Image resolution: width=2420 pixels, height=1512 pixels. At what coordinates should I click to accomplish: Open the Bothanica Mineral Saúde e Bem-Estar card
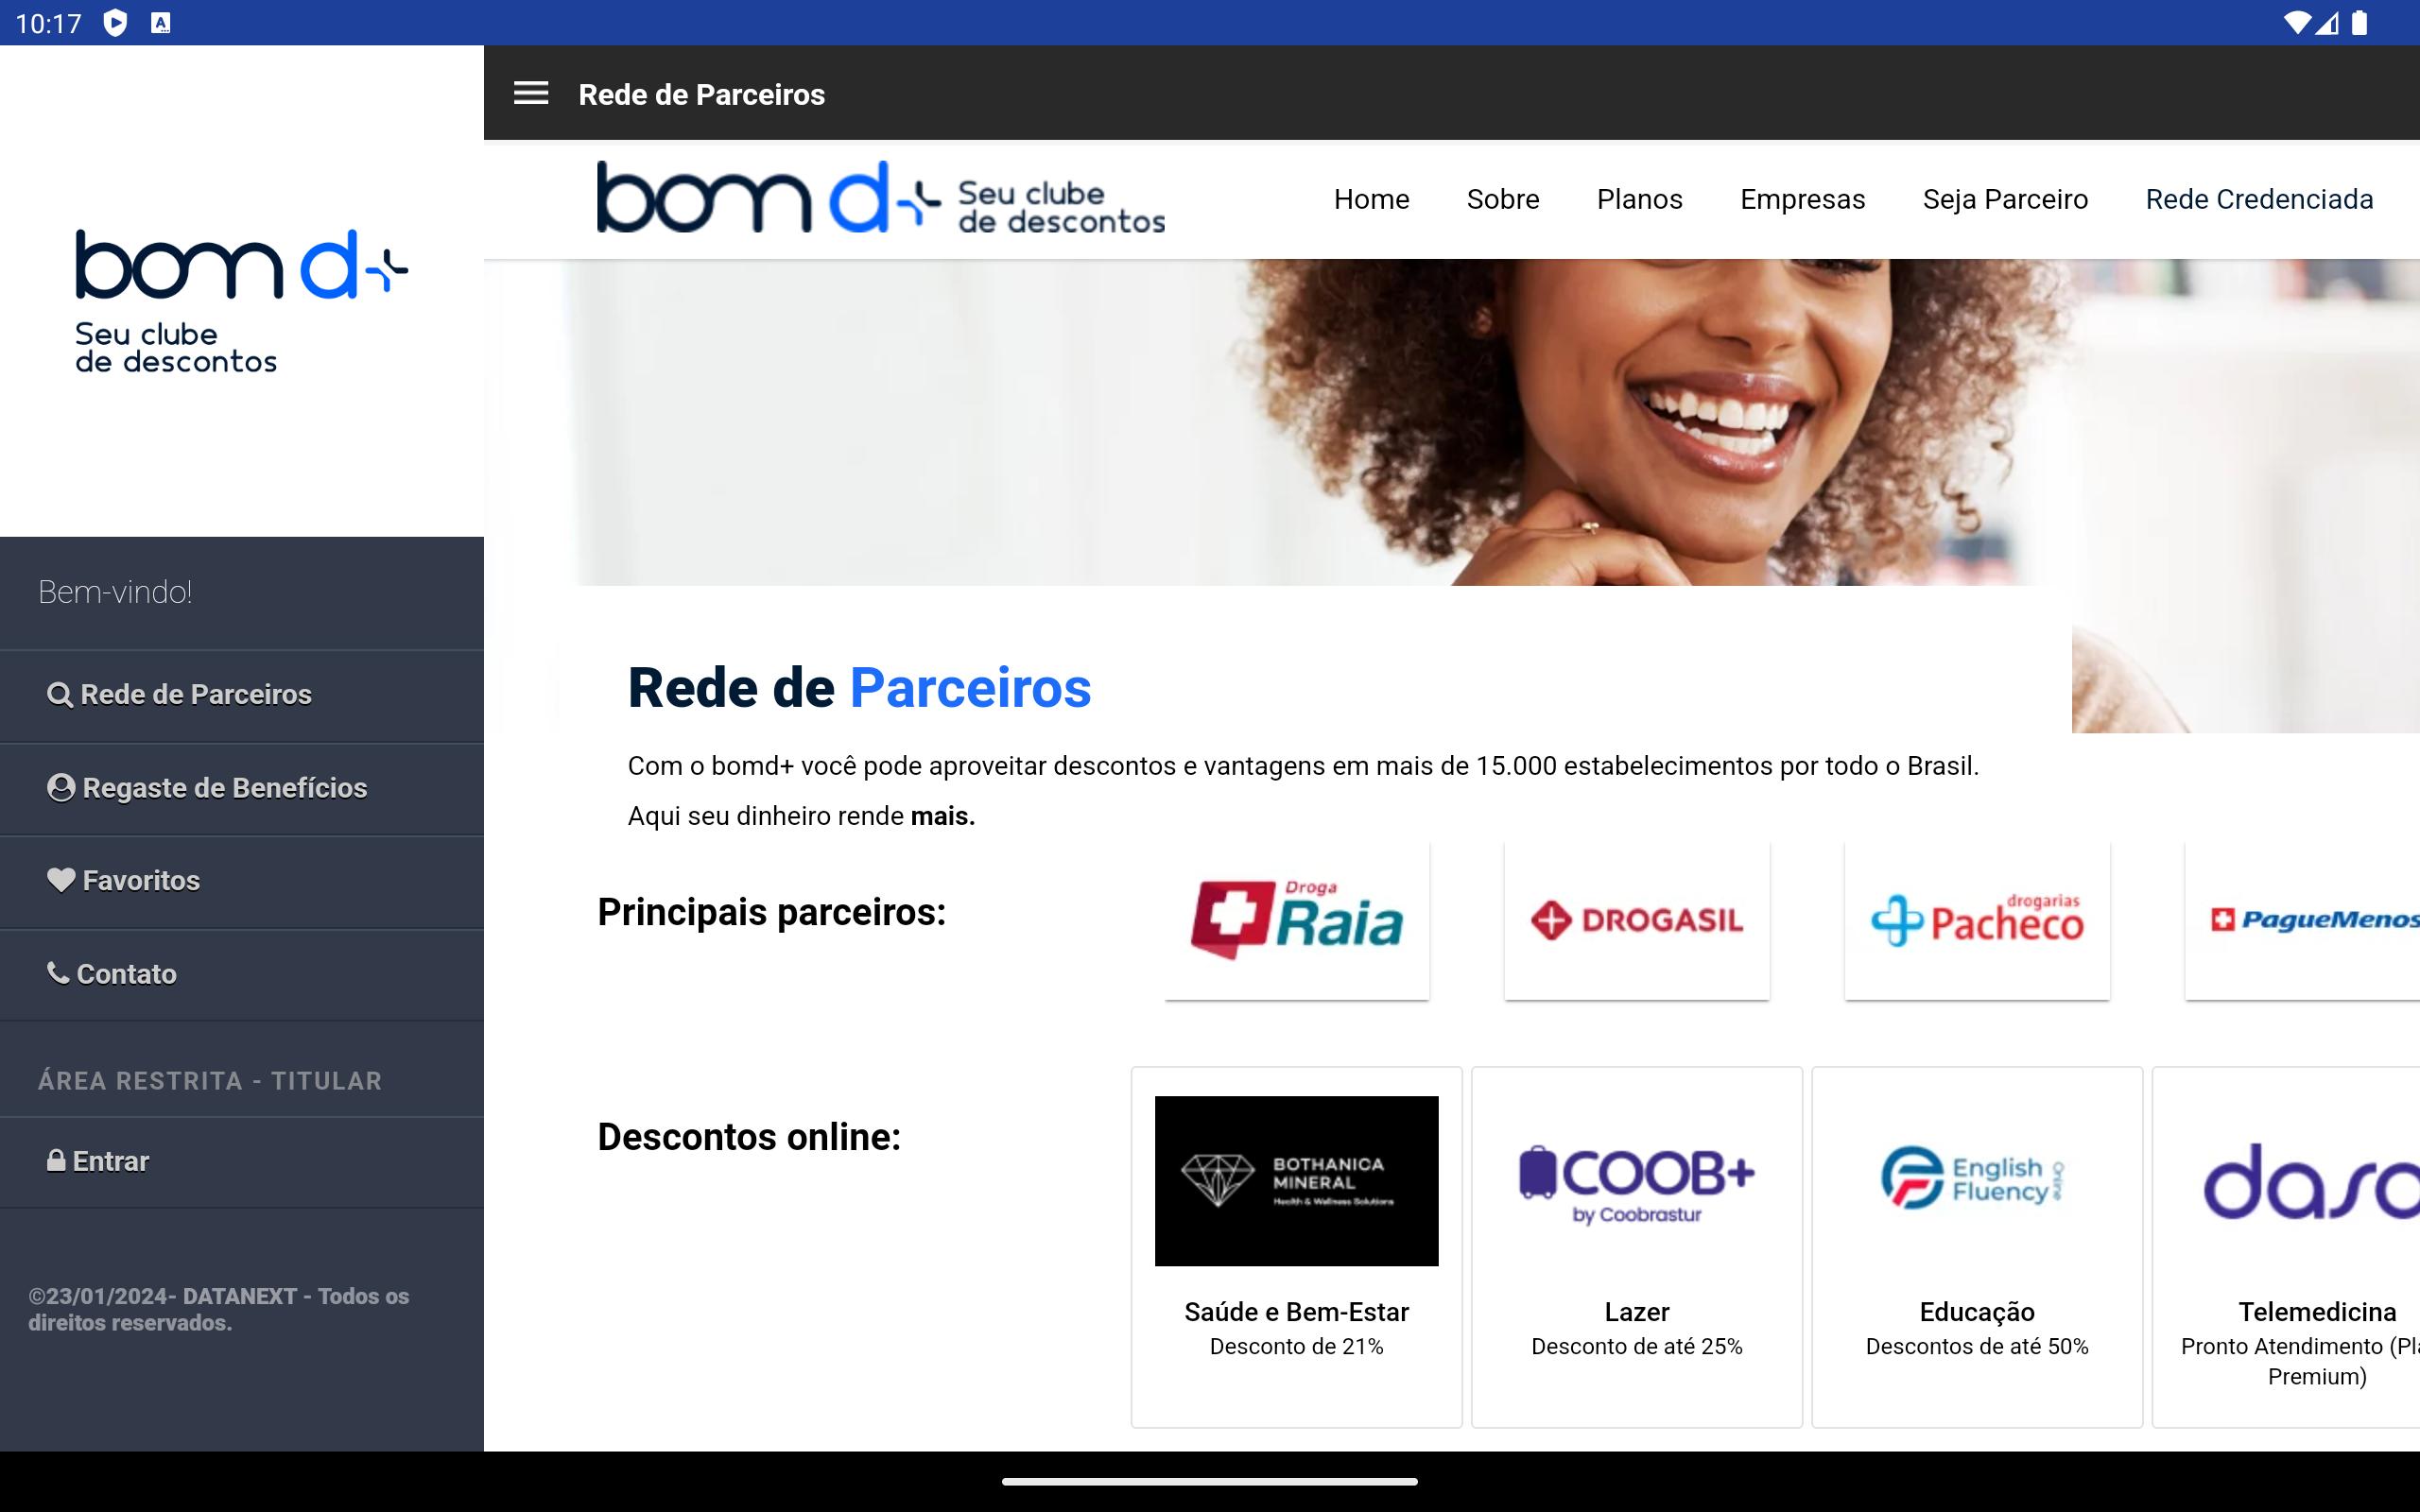tap(1297, 1247)
